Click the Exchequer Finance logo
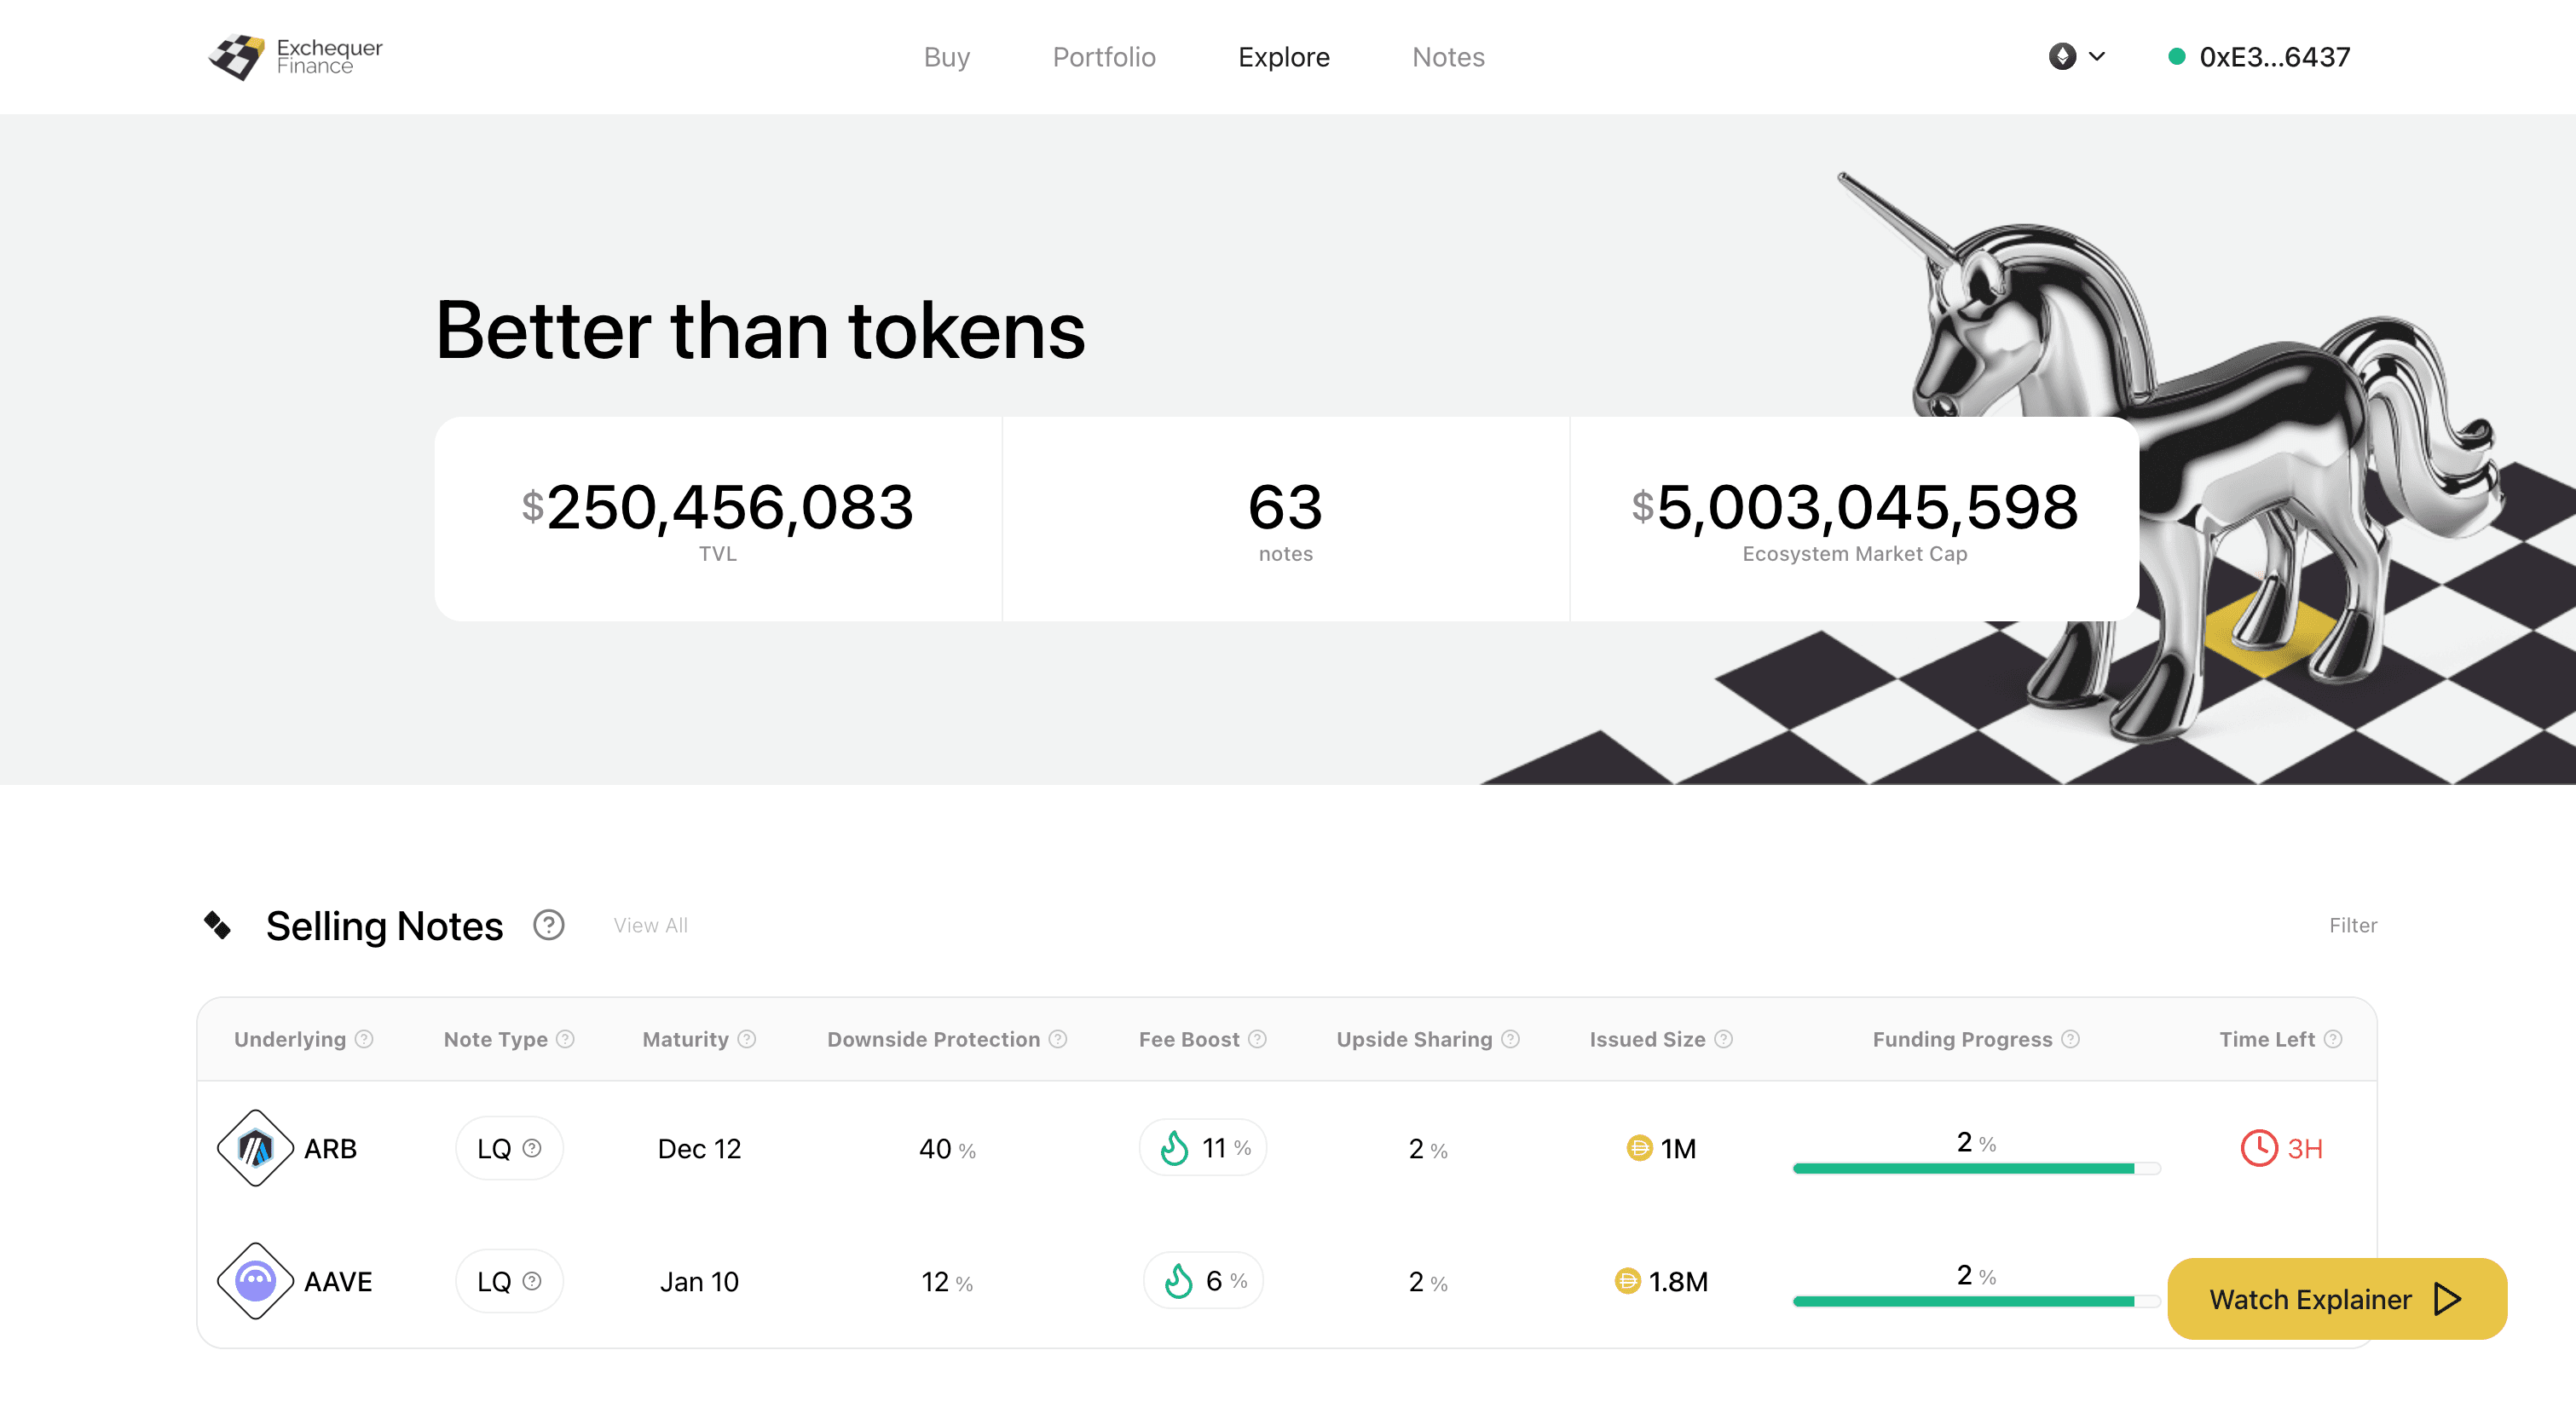The height and width of the screenshot is (1408, 2576). click(x=295, y=57)
